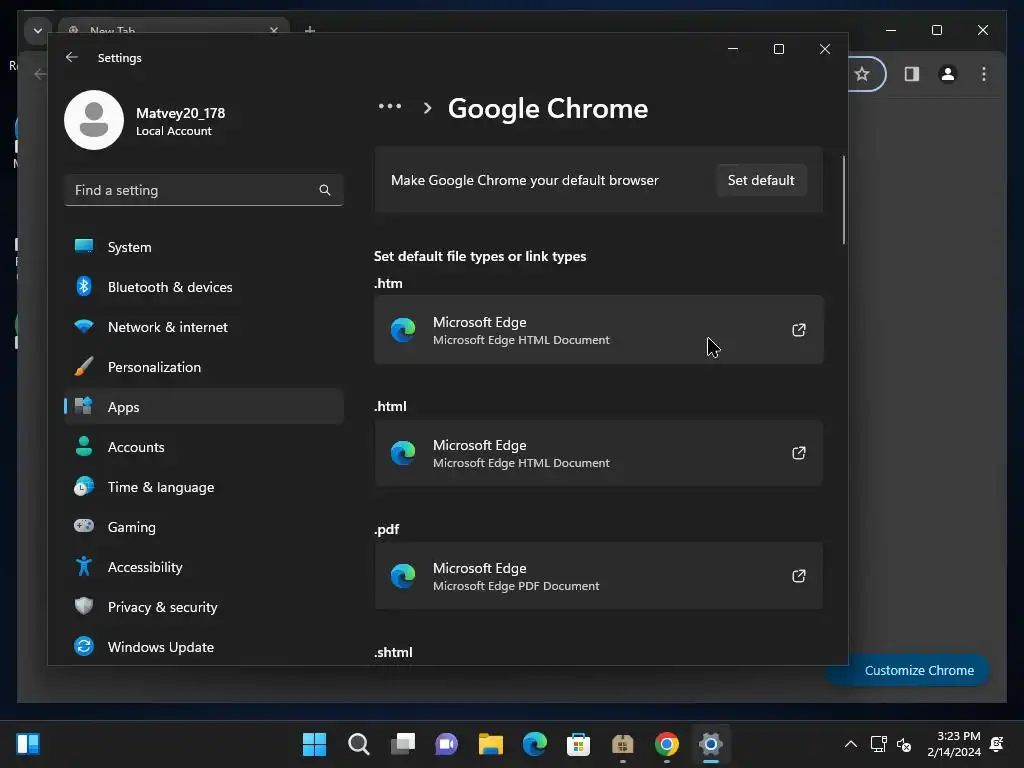Screen dimensions: 1024x768
Task: Open Task View on taskbar
Action: click(x=402, y=744)
